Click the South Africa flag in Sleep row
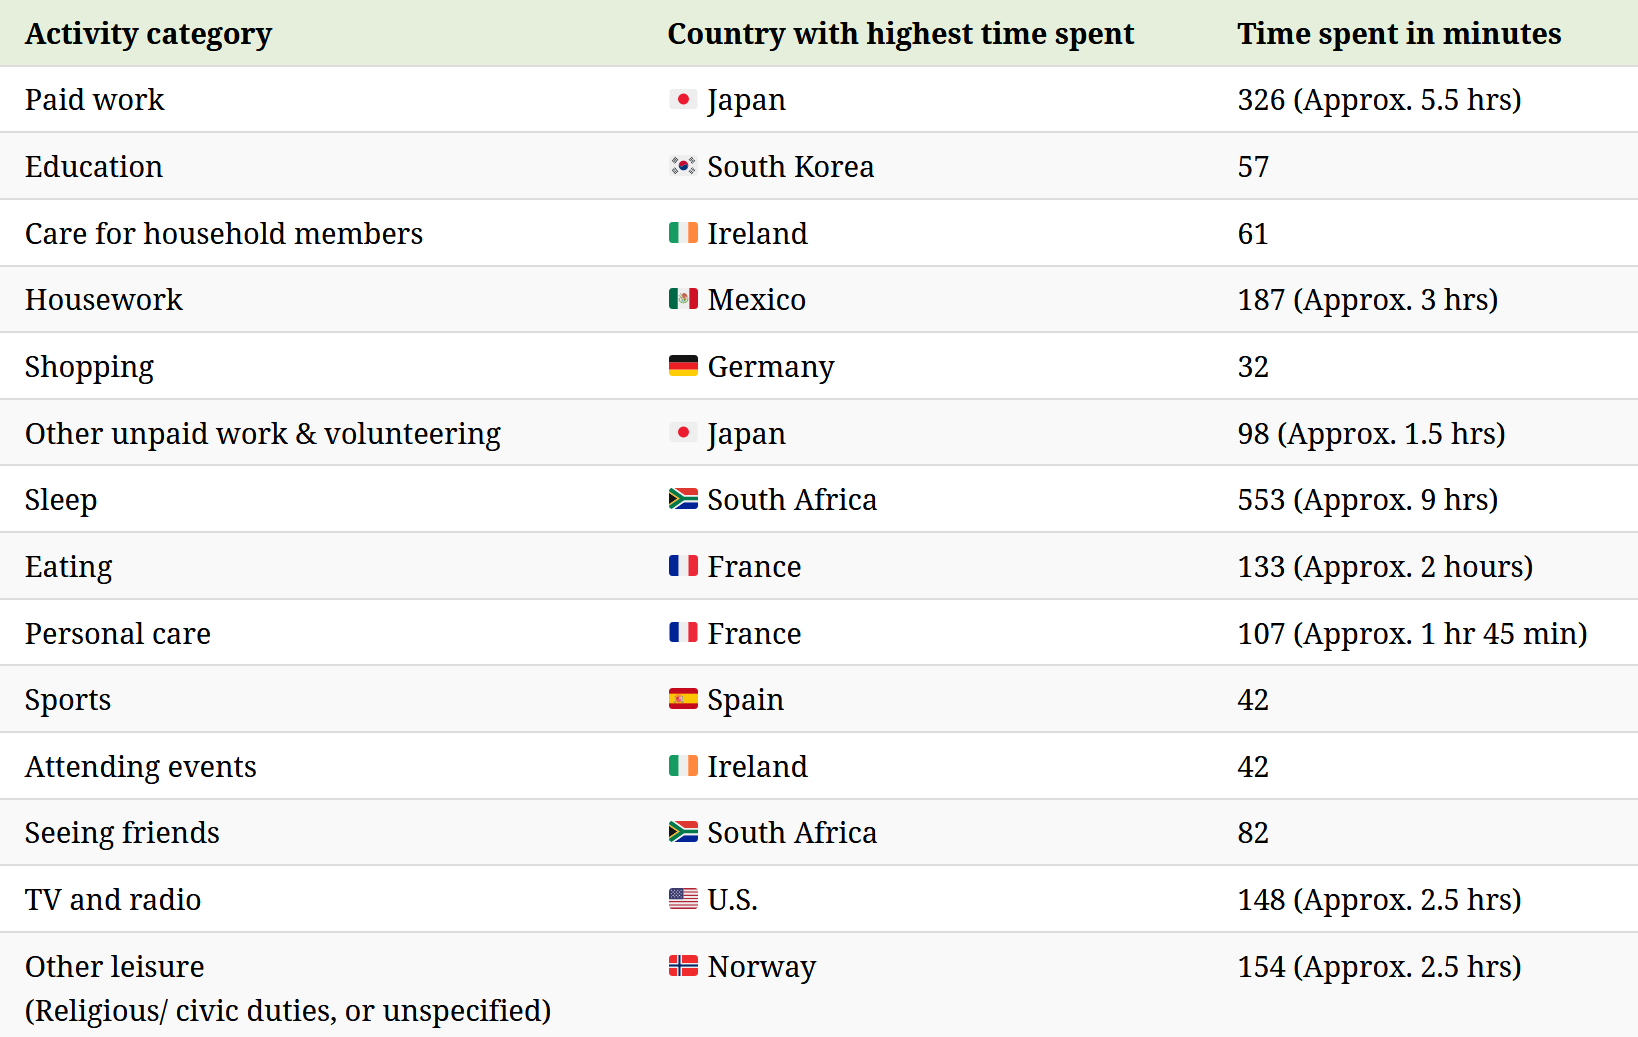This screenshot has width=1638, height=1037. pos(683,499)
